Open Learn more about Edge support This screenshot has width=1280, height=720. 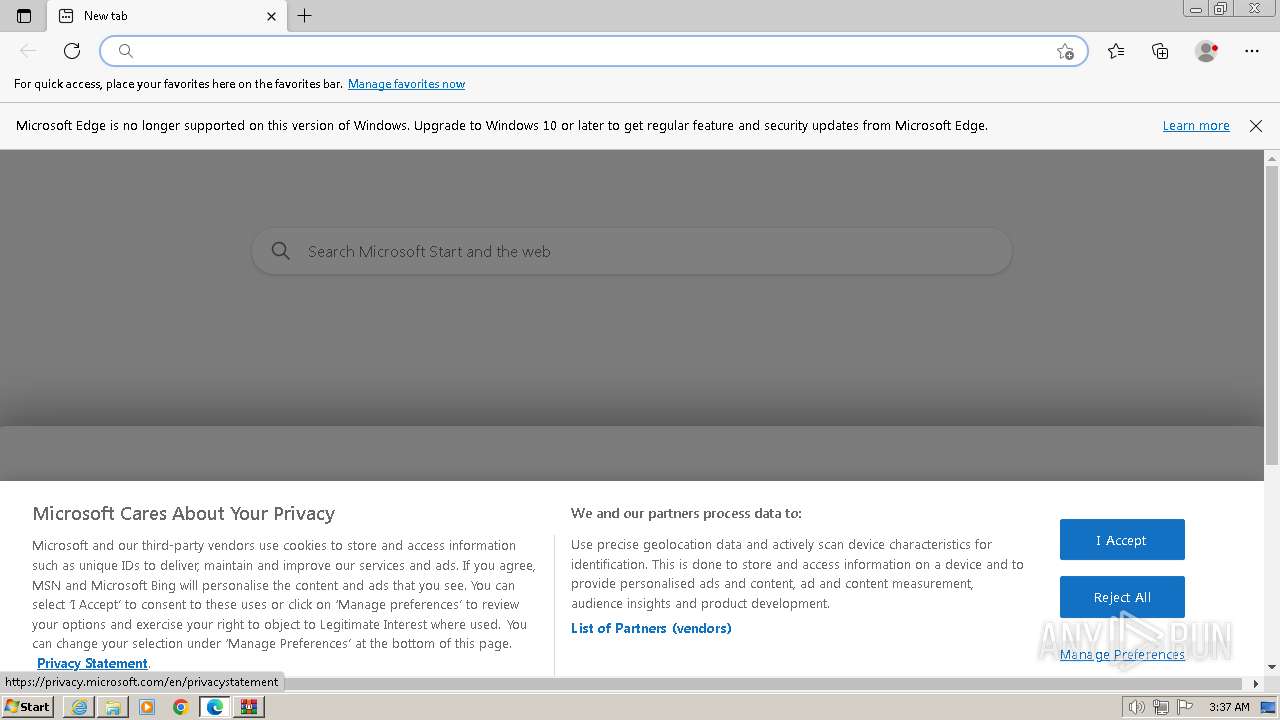pos(1196,126)
